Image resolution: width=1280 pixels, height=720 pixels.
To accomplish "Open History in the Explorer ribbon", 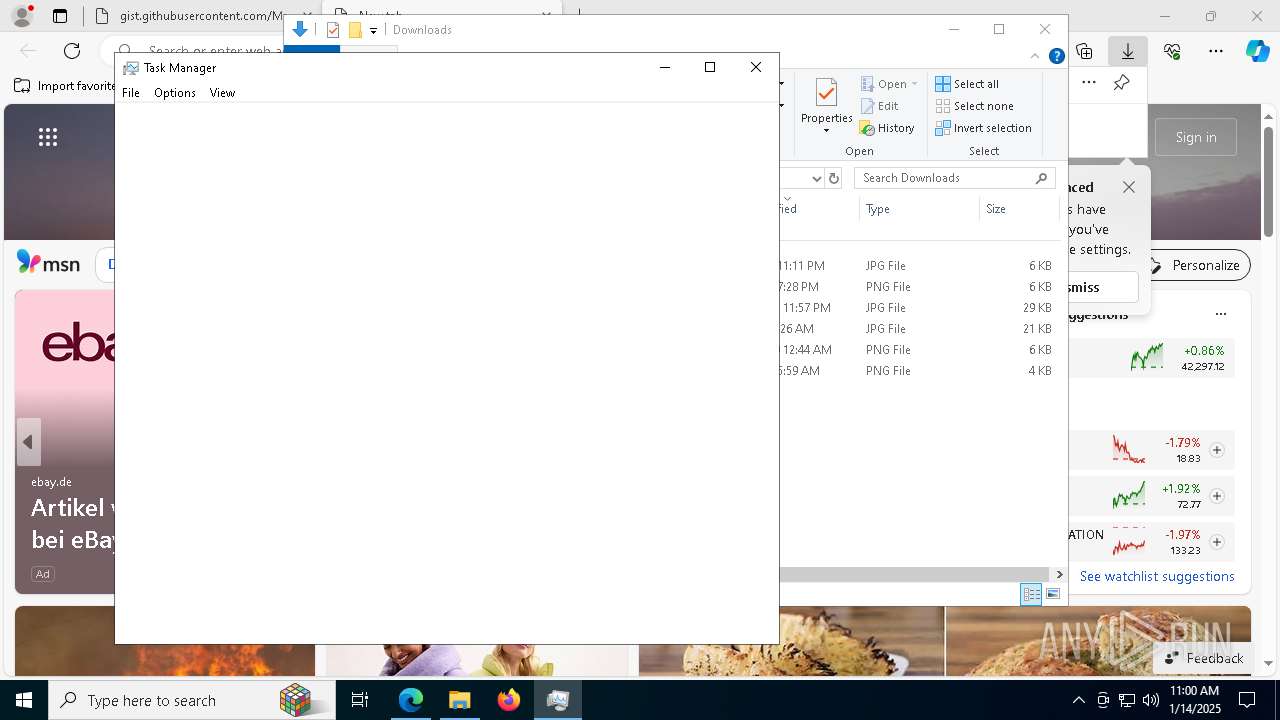I will tap(887, 128).
